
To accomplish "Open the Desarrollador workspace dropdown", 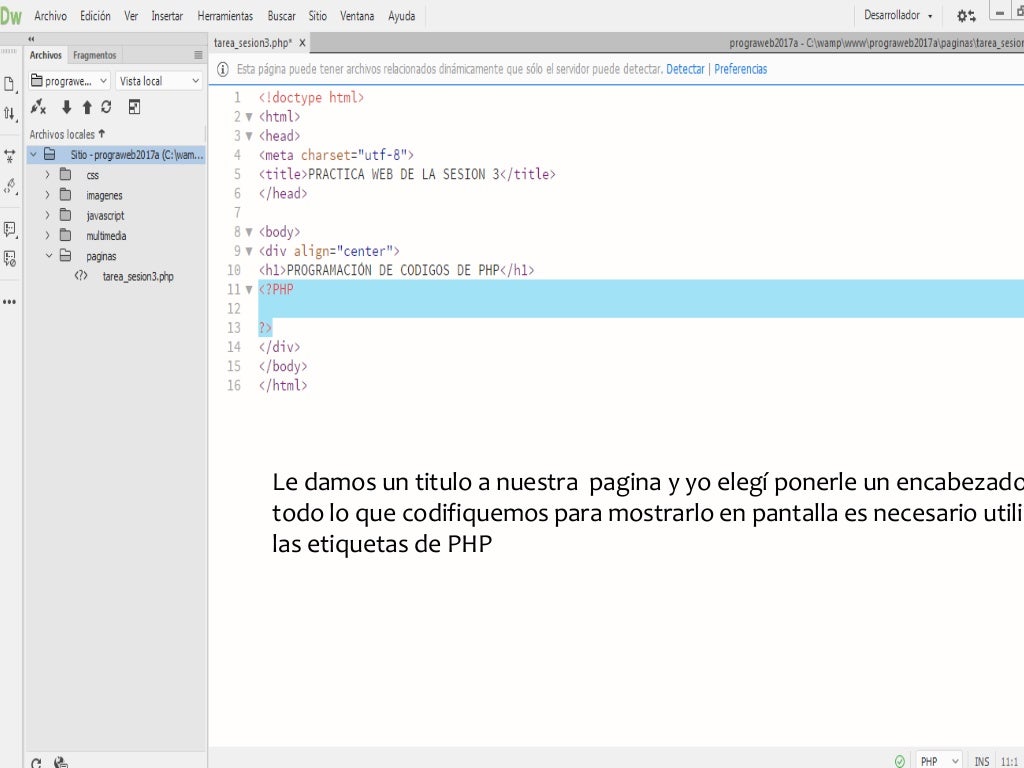I will 898,16.
